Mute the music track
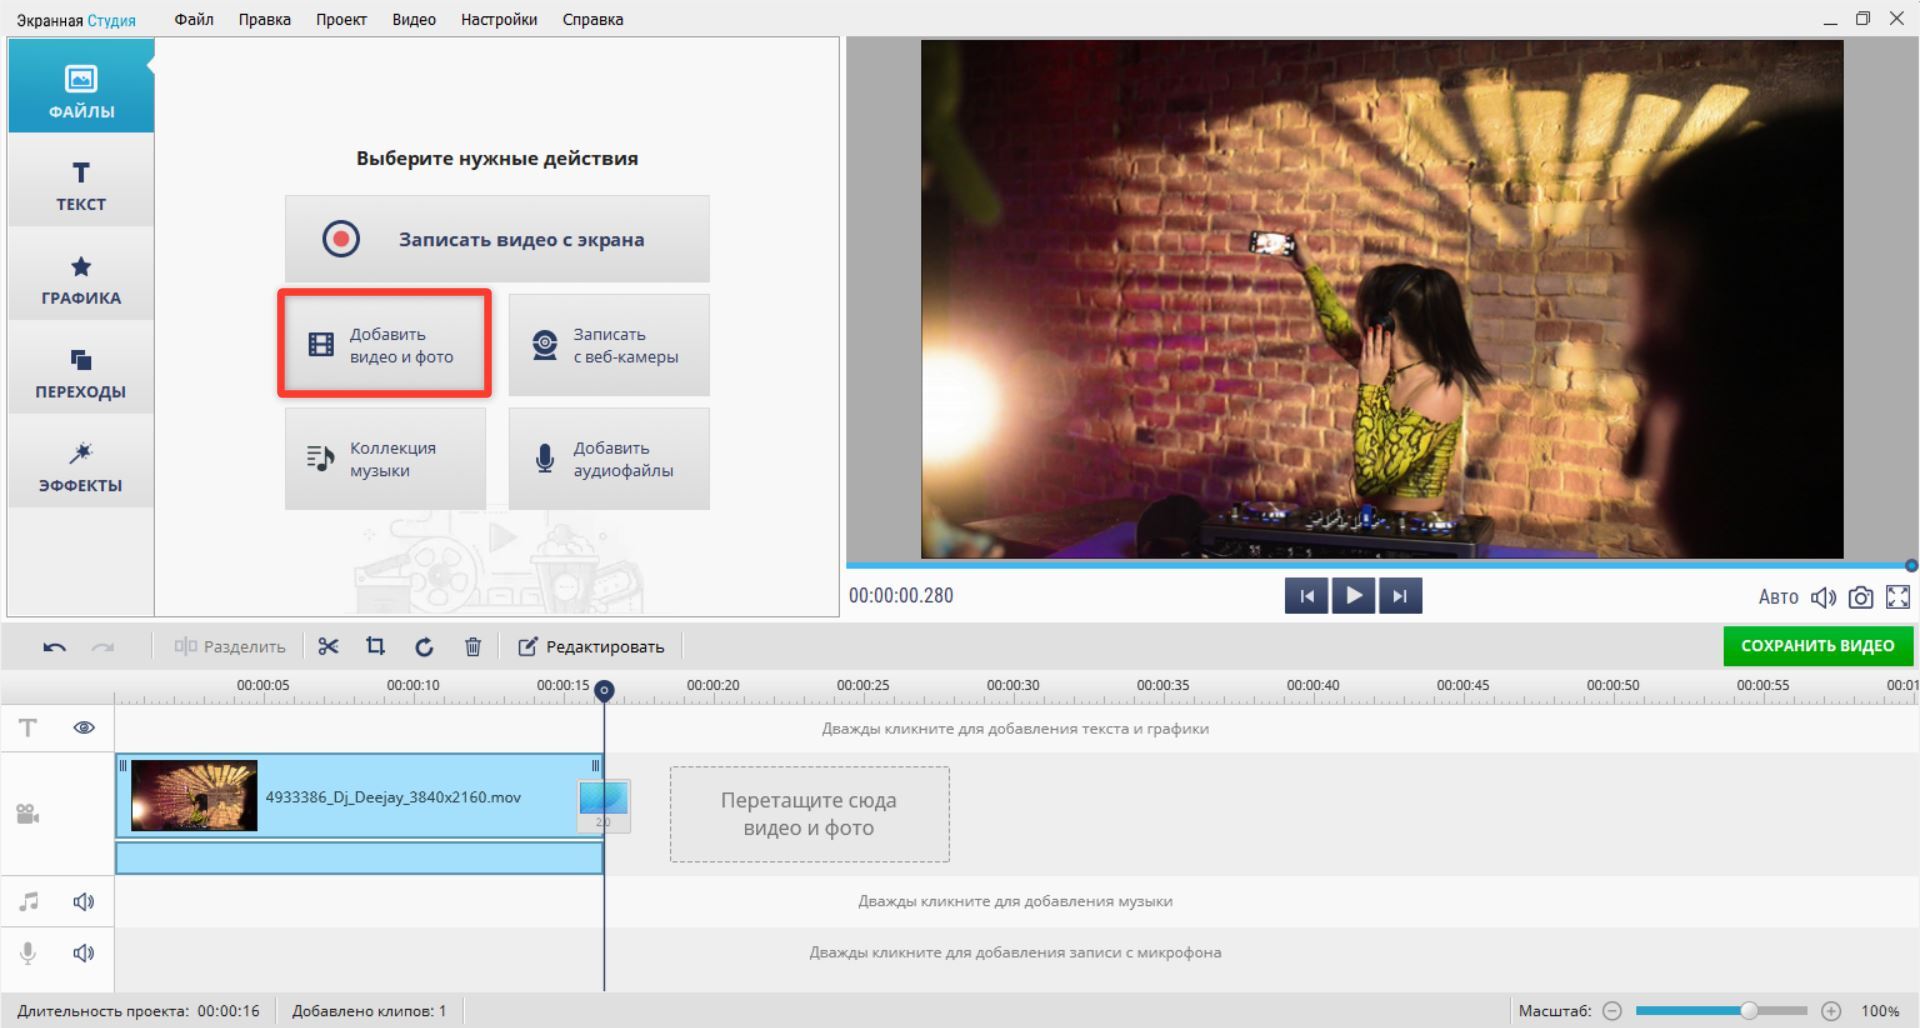 point(84,902)
